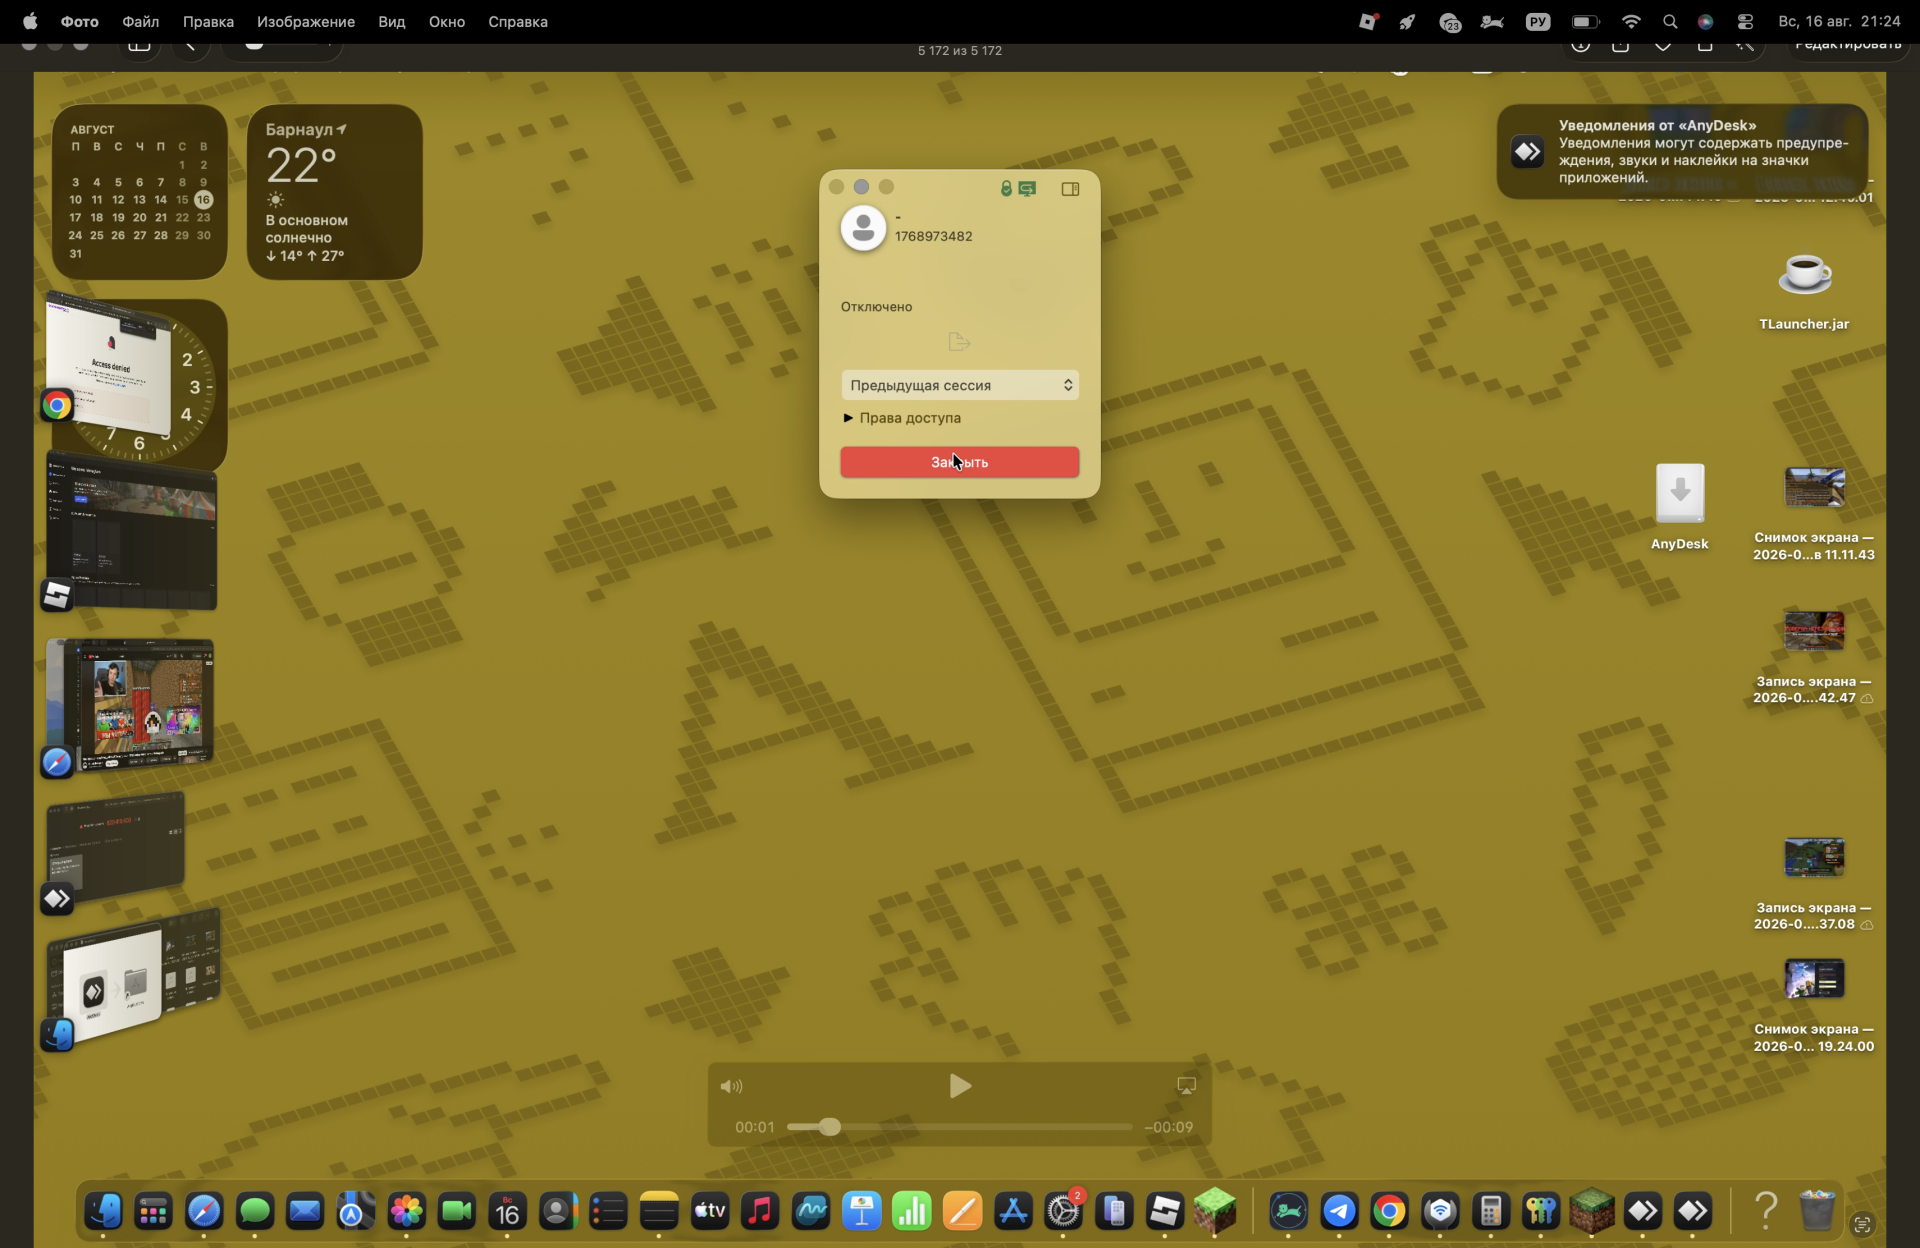Open the macOS Control Center icon

pos(1745,21)
